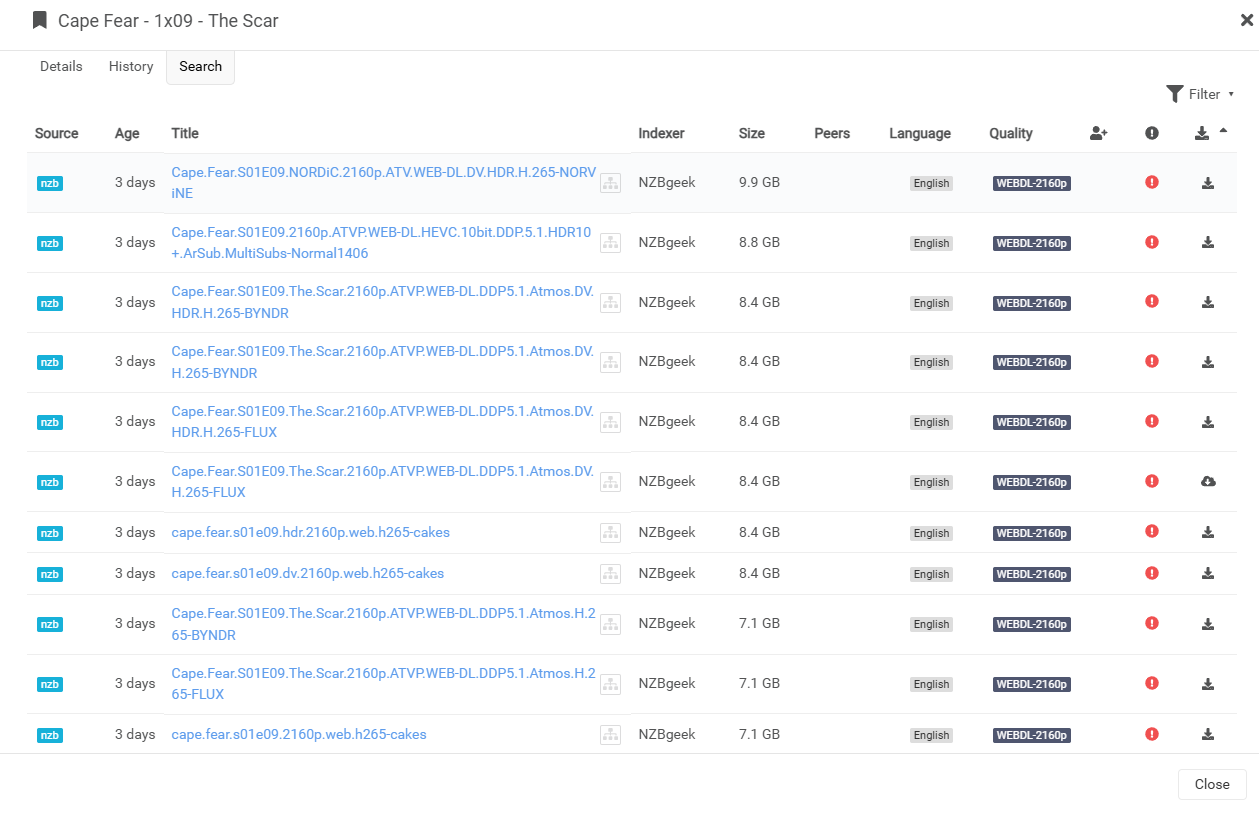Sort results by Age column
Viewport: 1259px width, 815px height.
coord(127,133)
